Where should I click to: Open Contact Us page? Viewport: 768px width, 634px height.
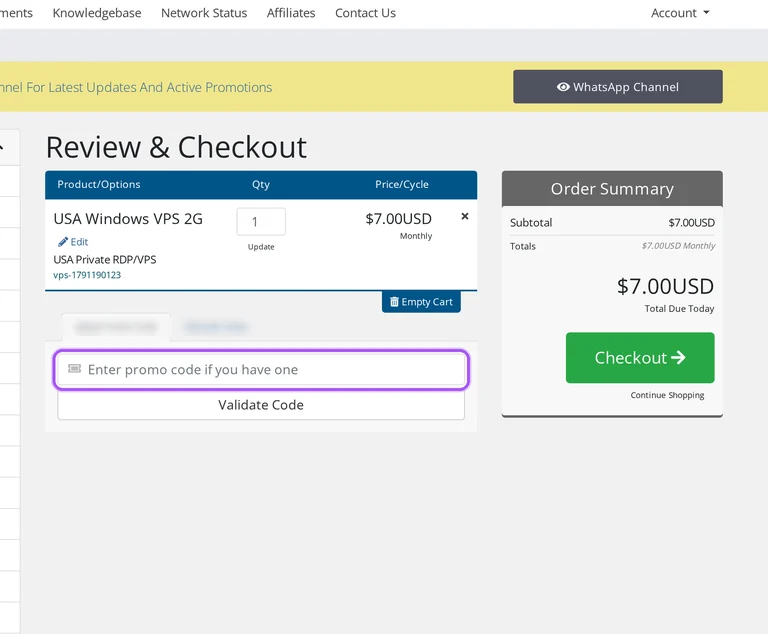point(365,13)
